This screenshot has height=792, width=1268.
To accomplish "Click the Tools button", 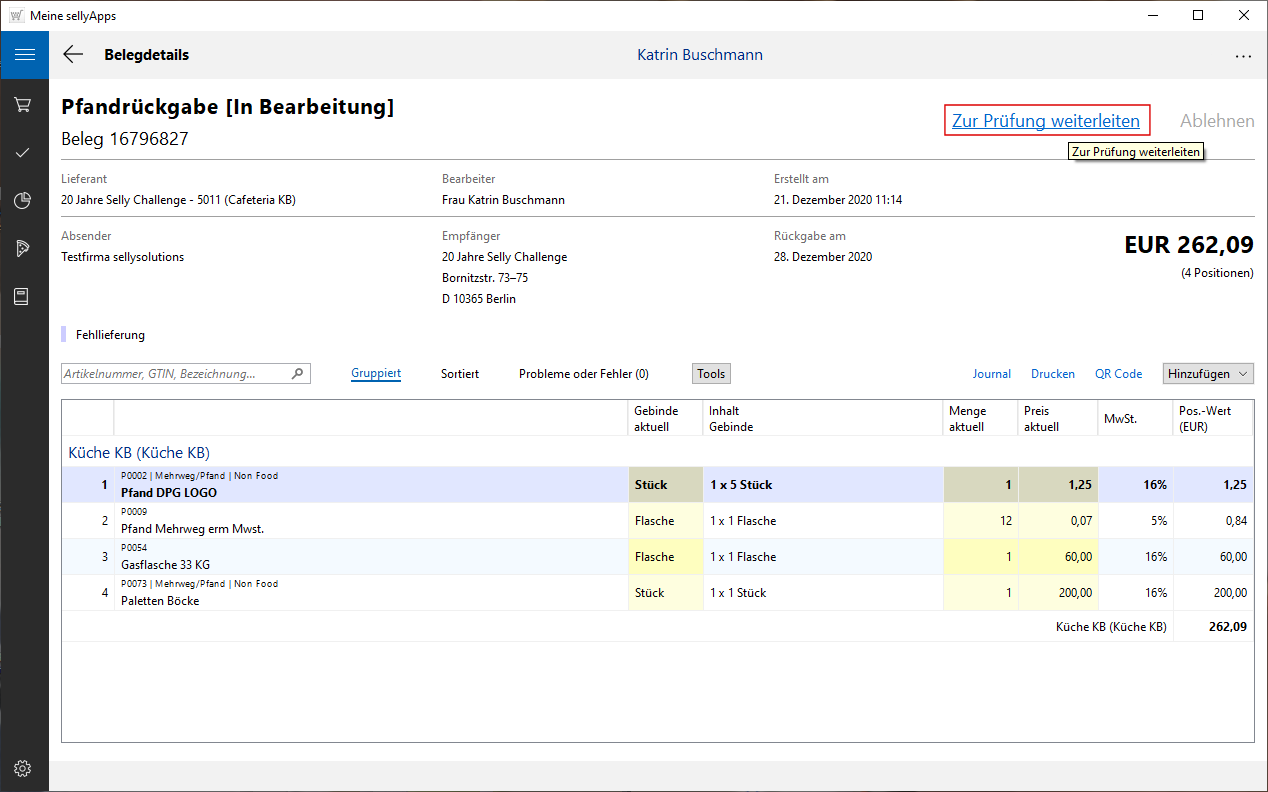I will click(x=711, y=374).
